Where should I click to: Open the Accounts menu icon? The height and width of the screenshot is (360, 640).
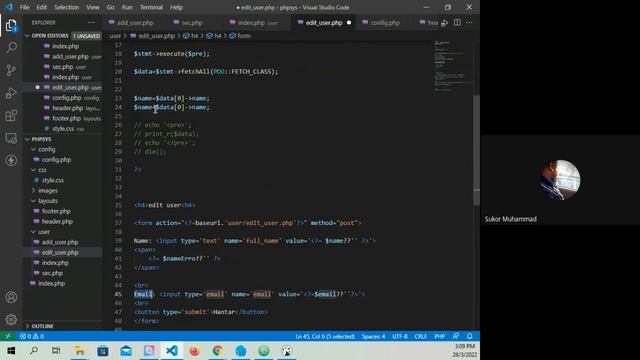pos(11,297)
